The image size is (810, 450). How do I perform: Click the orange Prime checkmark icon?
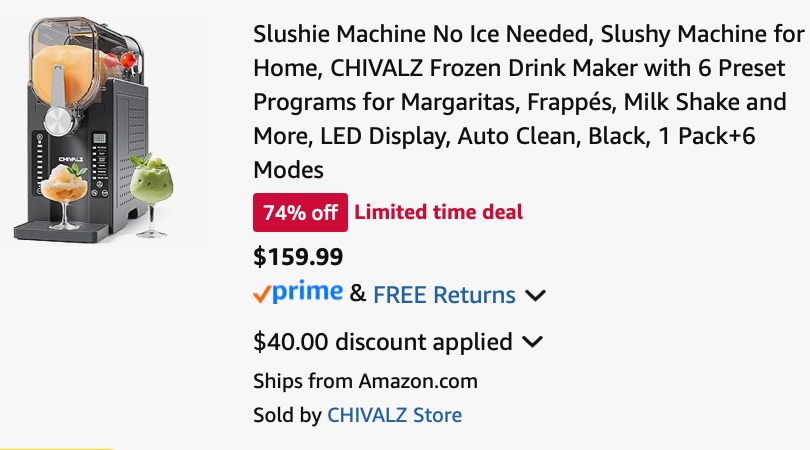point(262,294)
